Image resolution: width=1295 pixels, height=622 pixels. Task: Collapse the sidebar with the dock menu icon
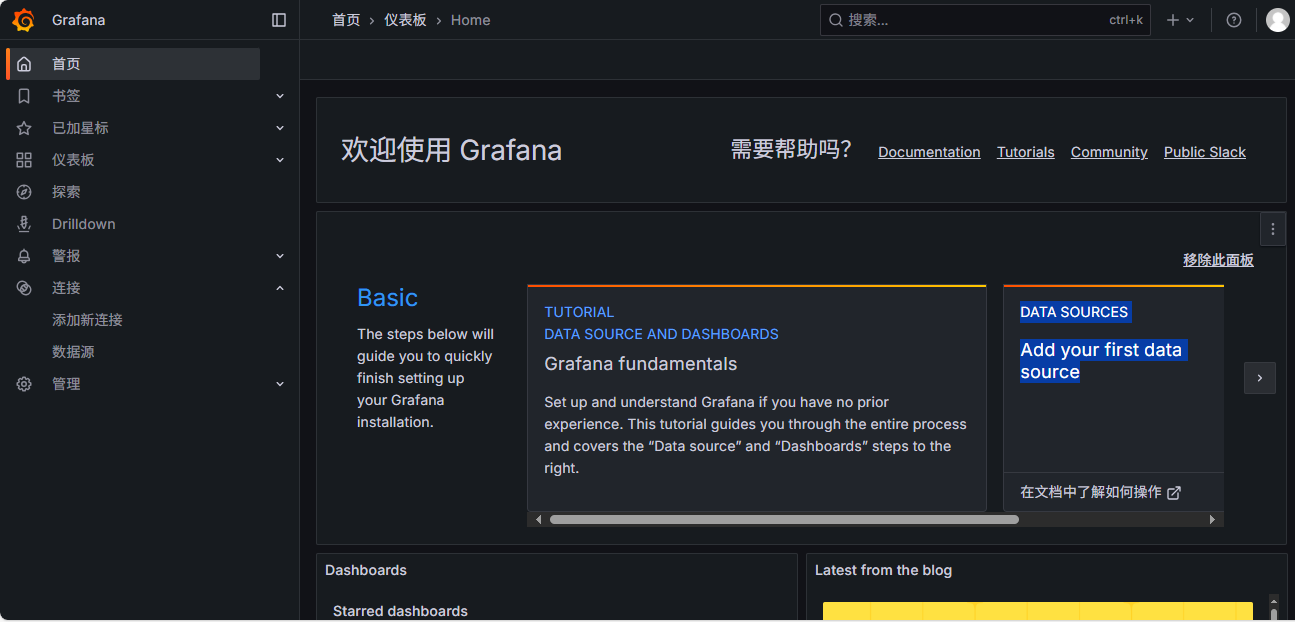click(279, 20)
